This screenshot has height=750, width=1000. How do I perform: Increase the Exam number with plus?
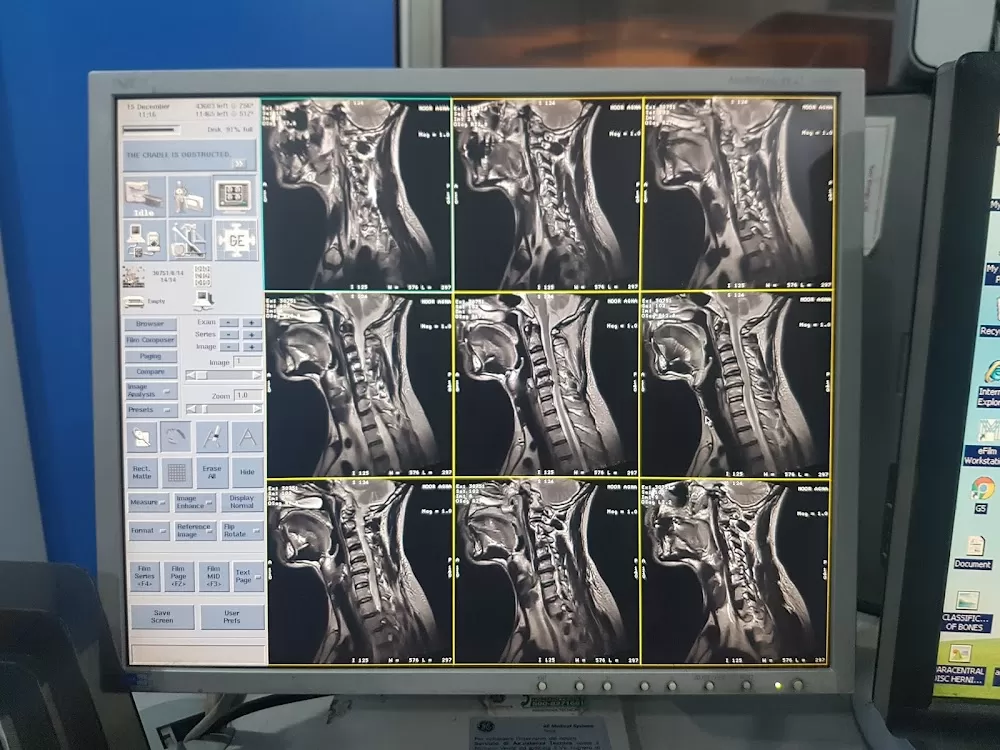pyautogui.click(x=251, y=323)
